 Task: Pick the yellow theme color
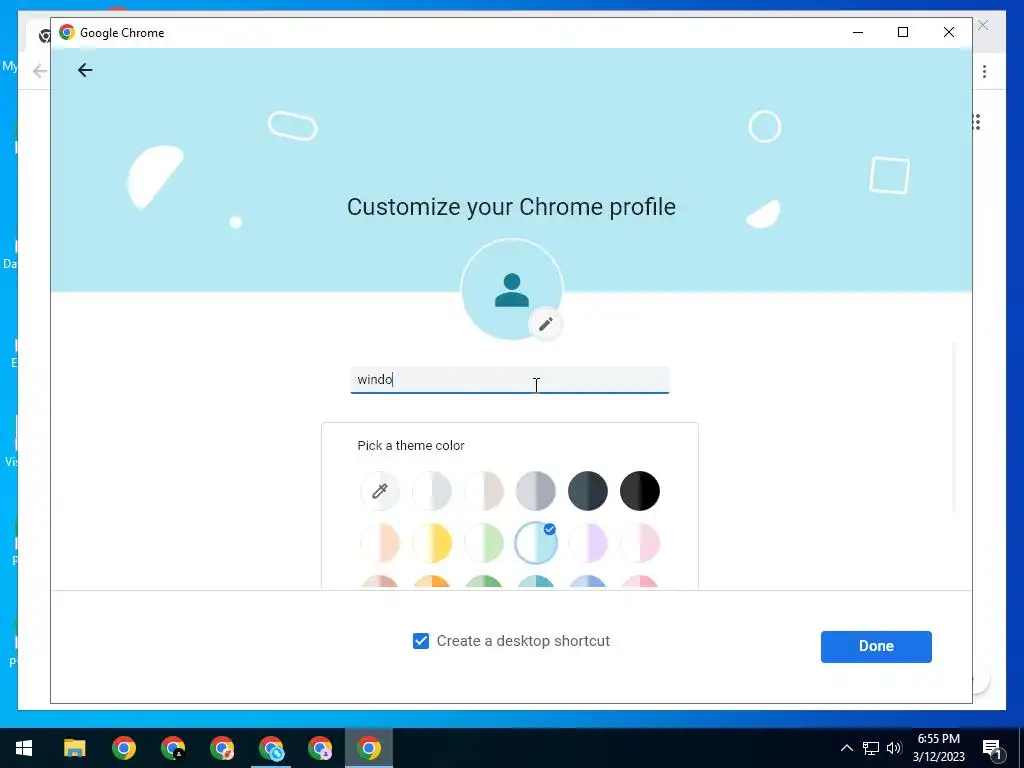tap(432, 543)
